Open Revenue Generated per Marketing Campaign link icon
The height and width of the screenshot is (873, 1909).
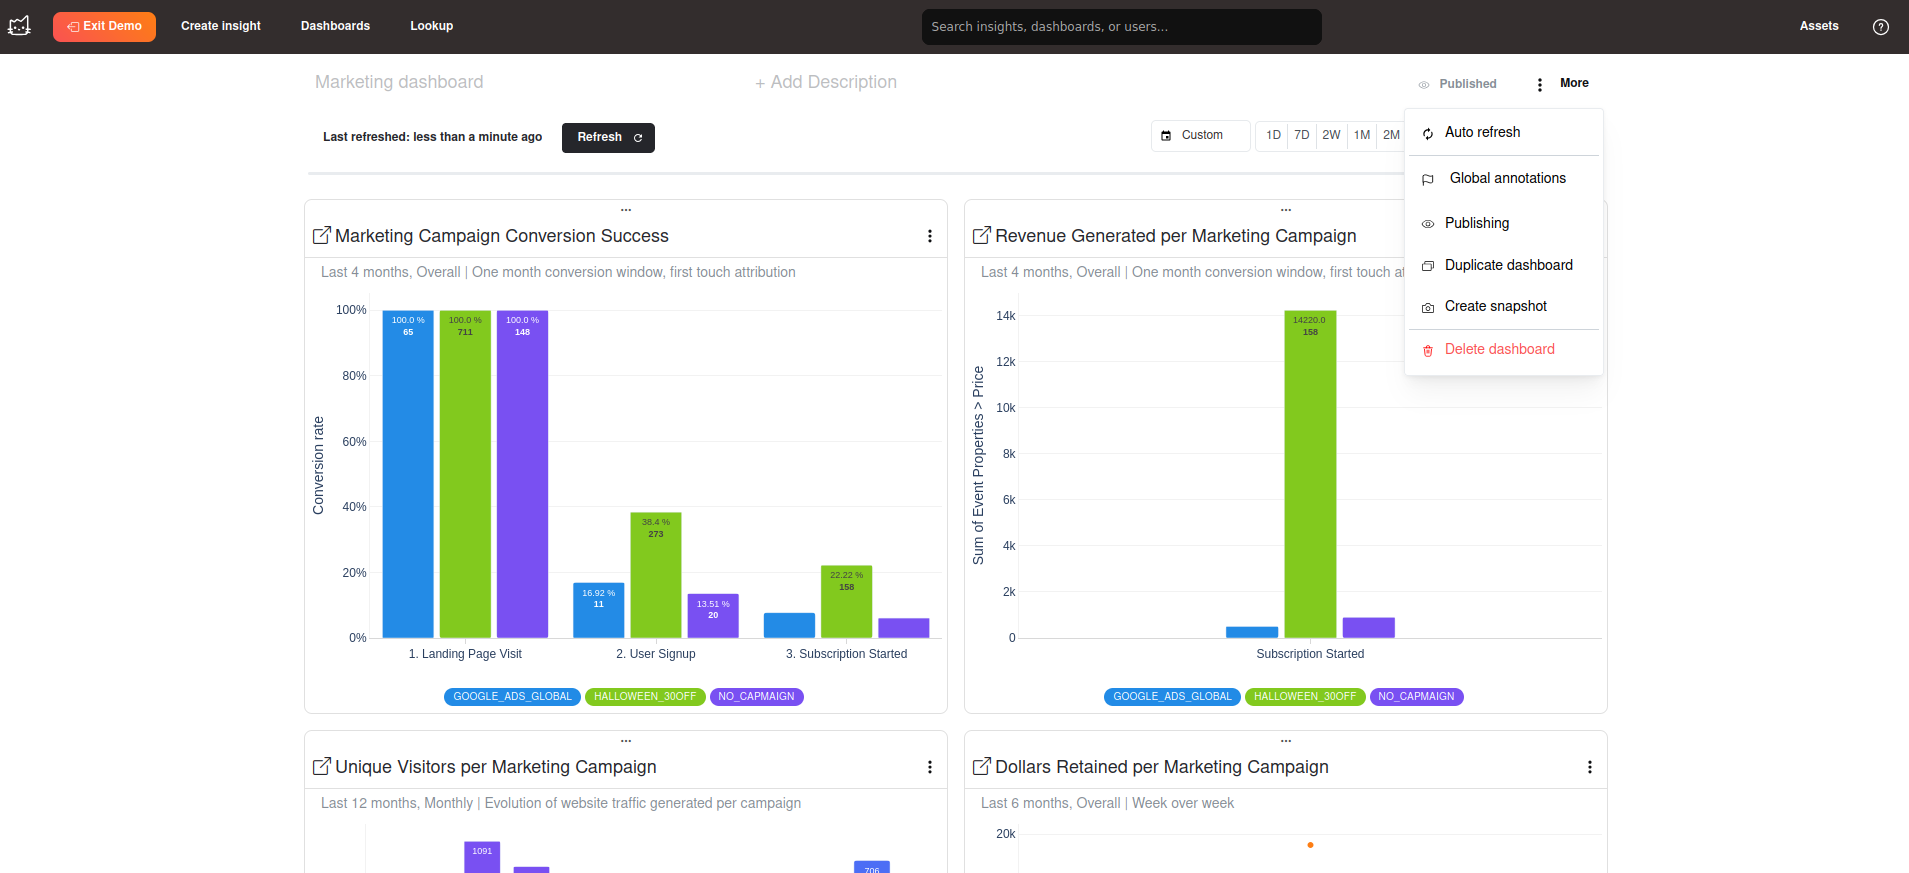tap(982, 235)
